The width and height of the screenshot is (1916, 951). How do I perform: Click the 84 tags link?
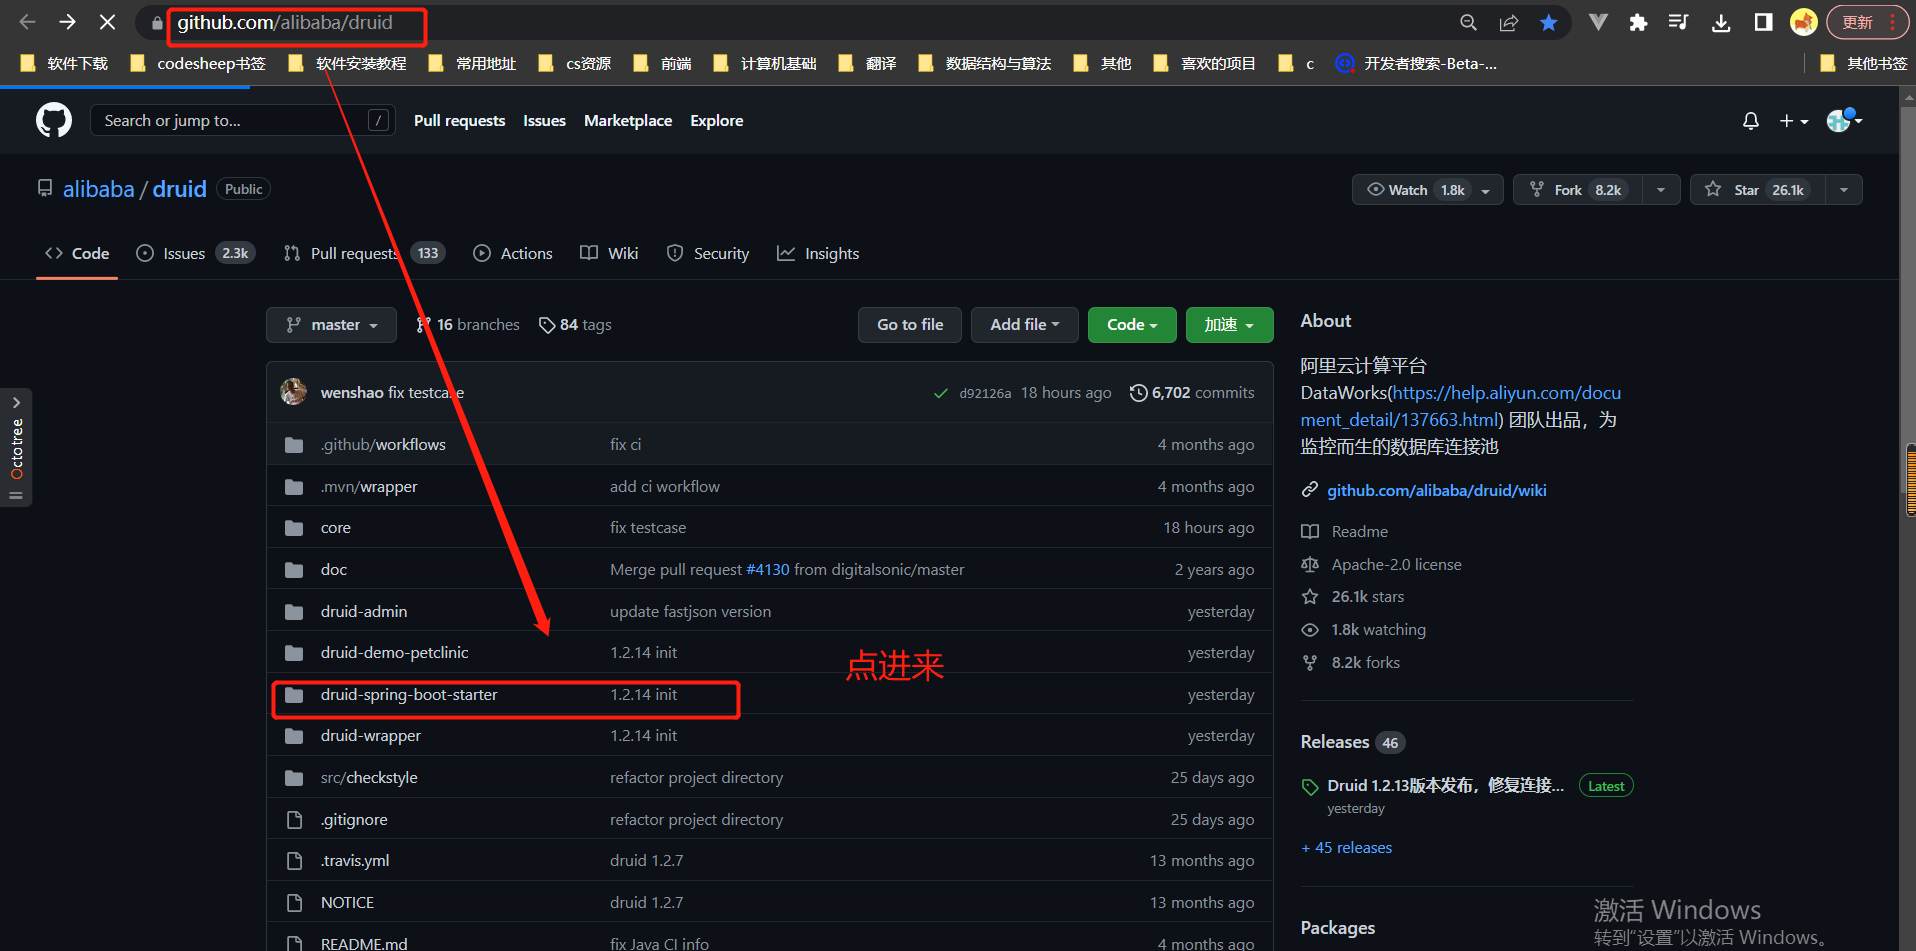[x=575, y=325]
